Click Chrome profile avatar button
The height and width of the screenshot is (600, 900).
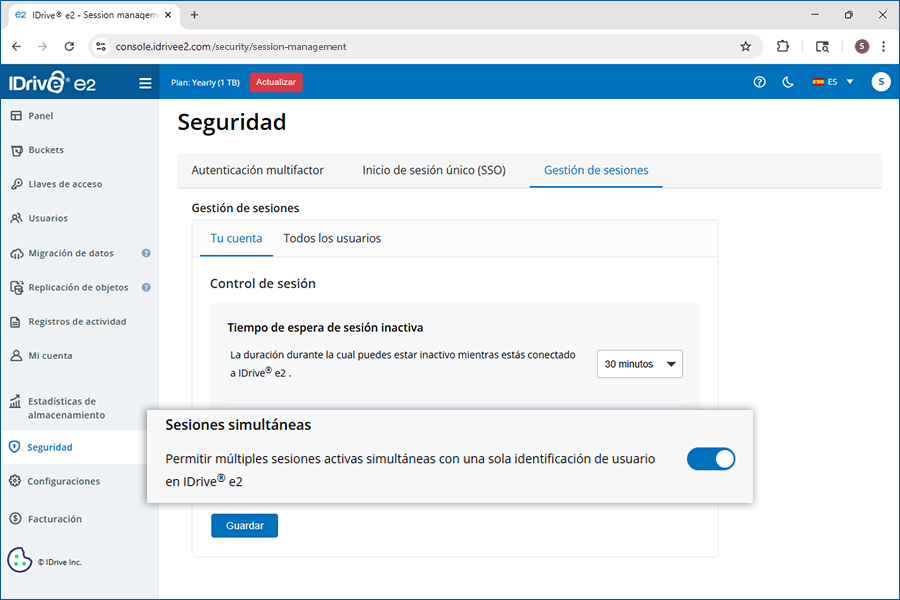pos(862,47)
